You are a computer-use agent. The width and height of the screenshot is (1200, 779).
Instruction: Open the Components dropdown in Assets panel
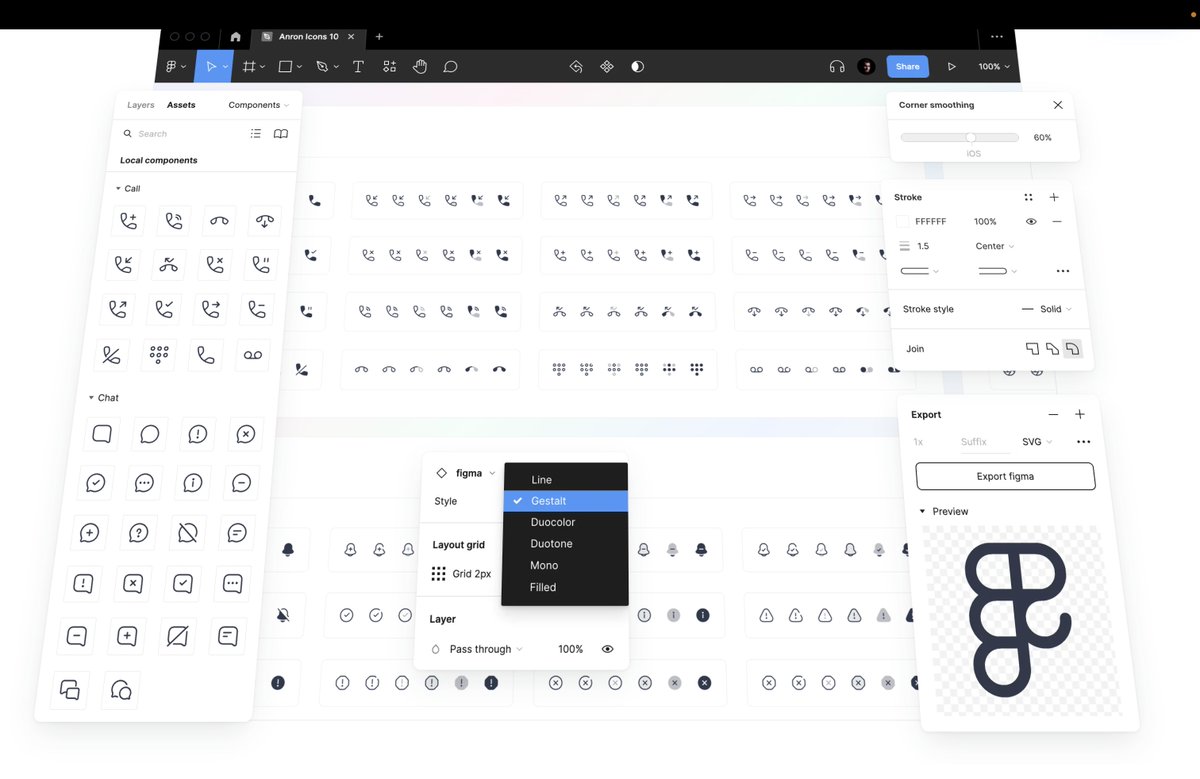(258, 105)
